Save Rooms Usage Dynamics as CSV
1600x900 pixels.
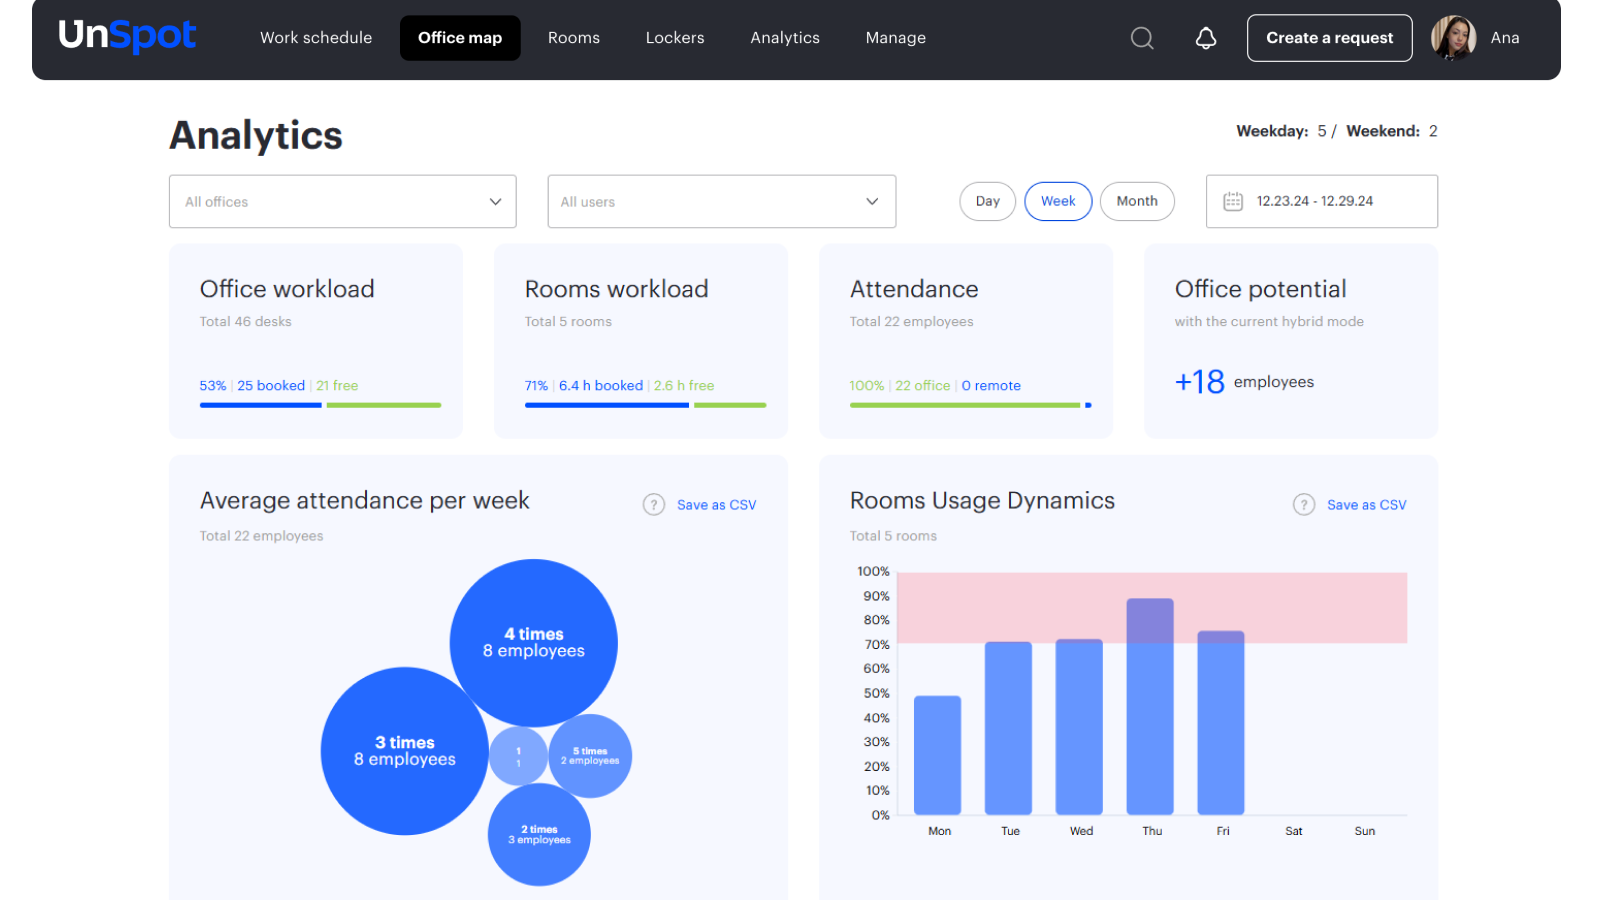(1367, 505)
